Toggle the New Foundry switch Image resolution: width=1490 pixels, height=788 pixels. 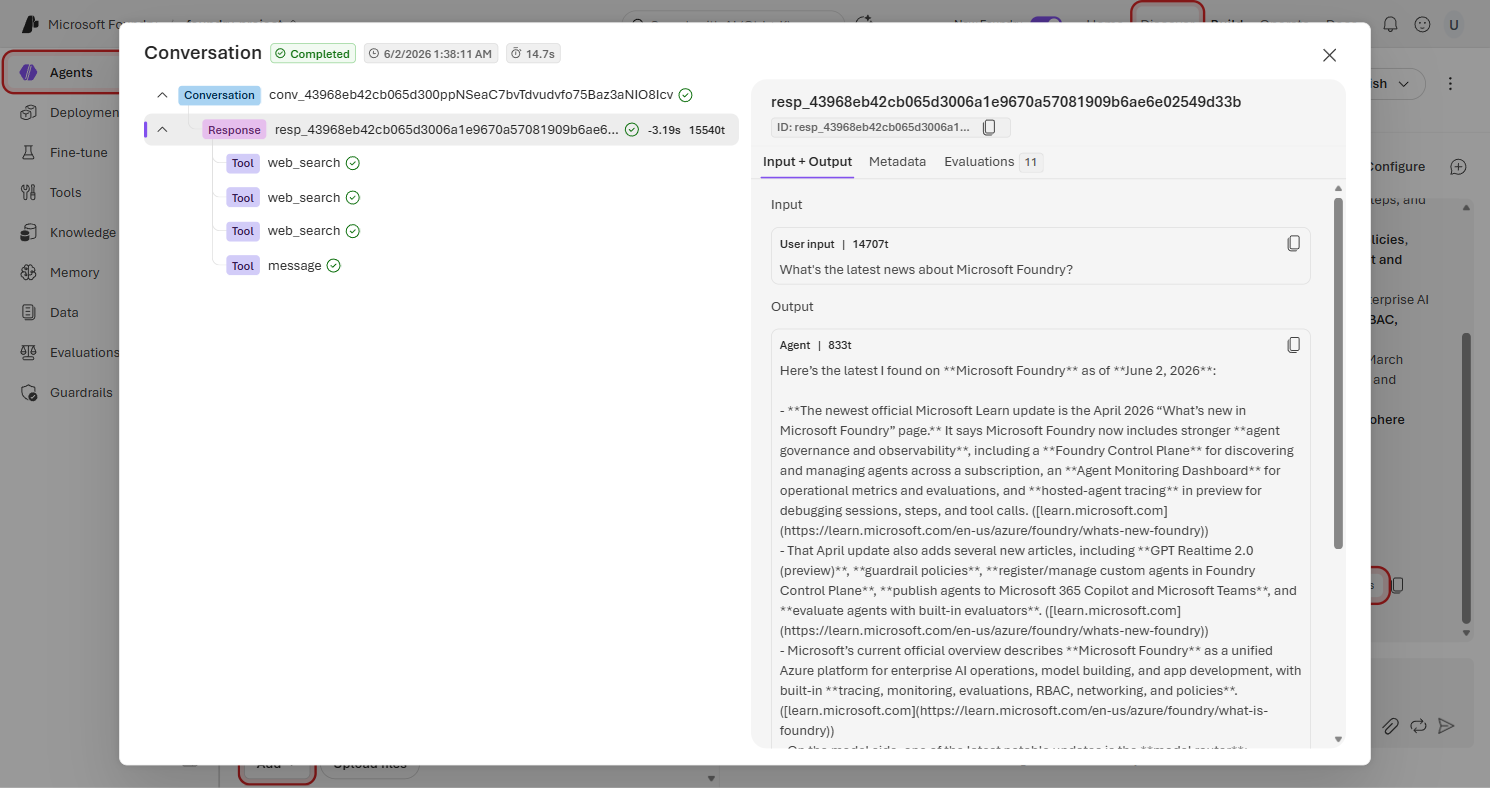pos(1046,23)
